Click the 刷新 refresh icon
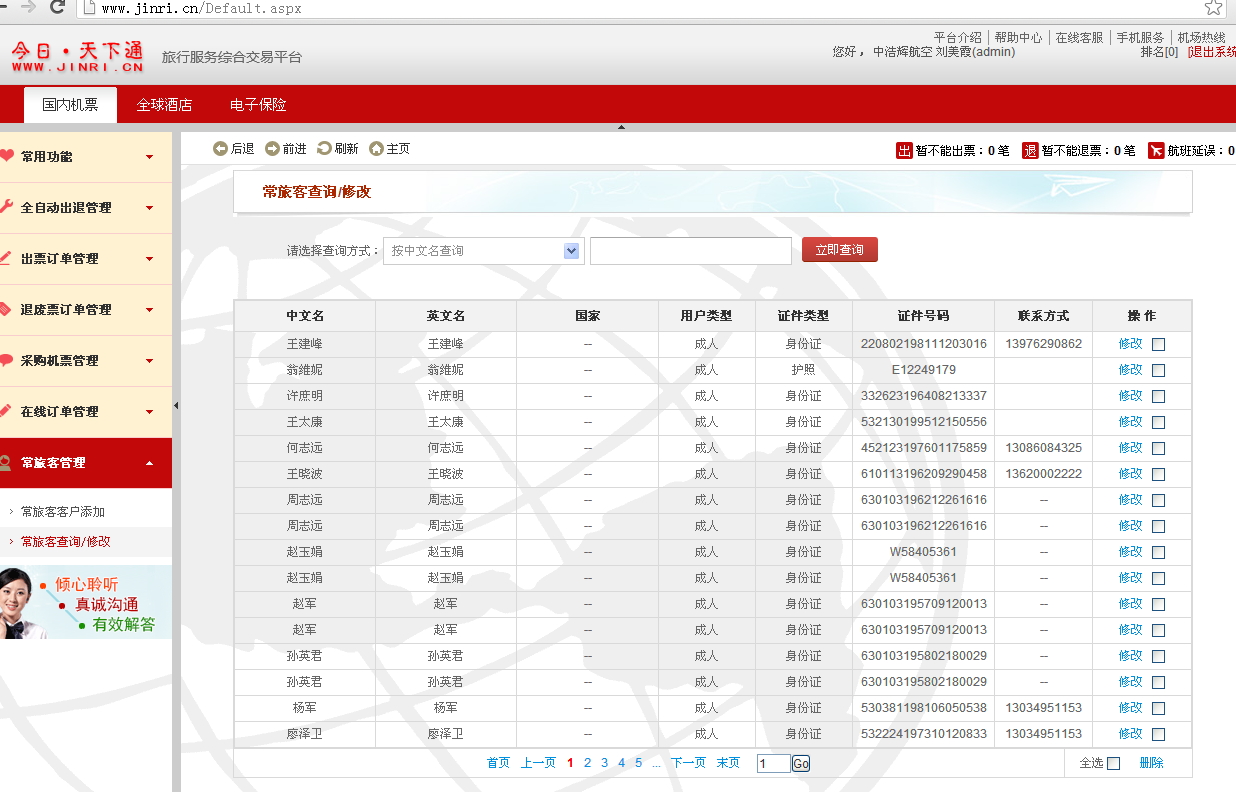Screen dimensions: 1236x792 [324, 149]
